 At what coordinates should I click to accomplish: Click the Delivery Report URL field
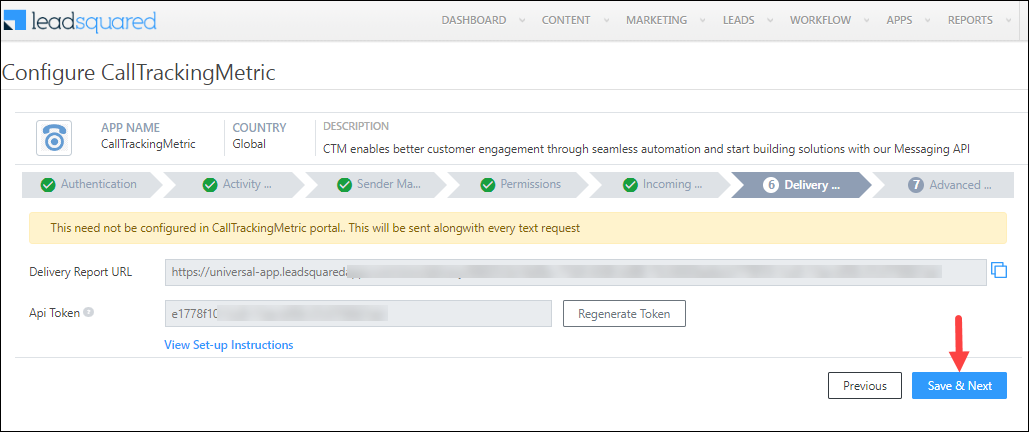(576, 272)
